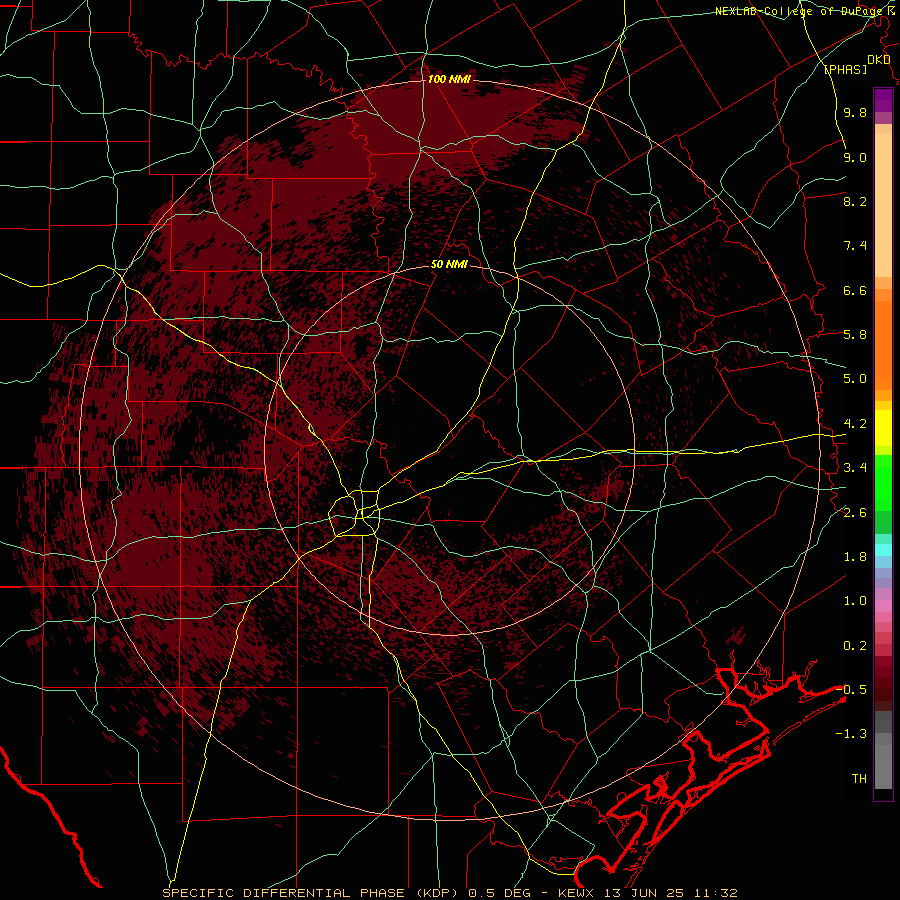
Task: Click the 9.8 scale value
Action: (x=855, y=112)
